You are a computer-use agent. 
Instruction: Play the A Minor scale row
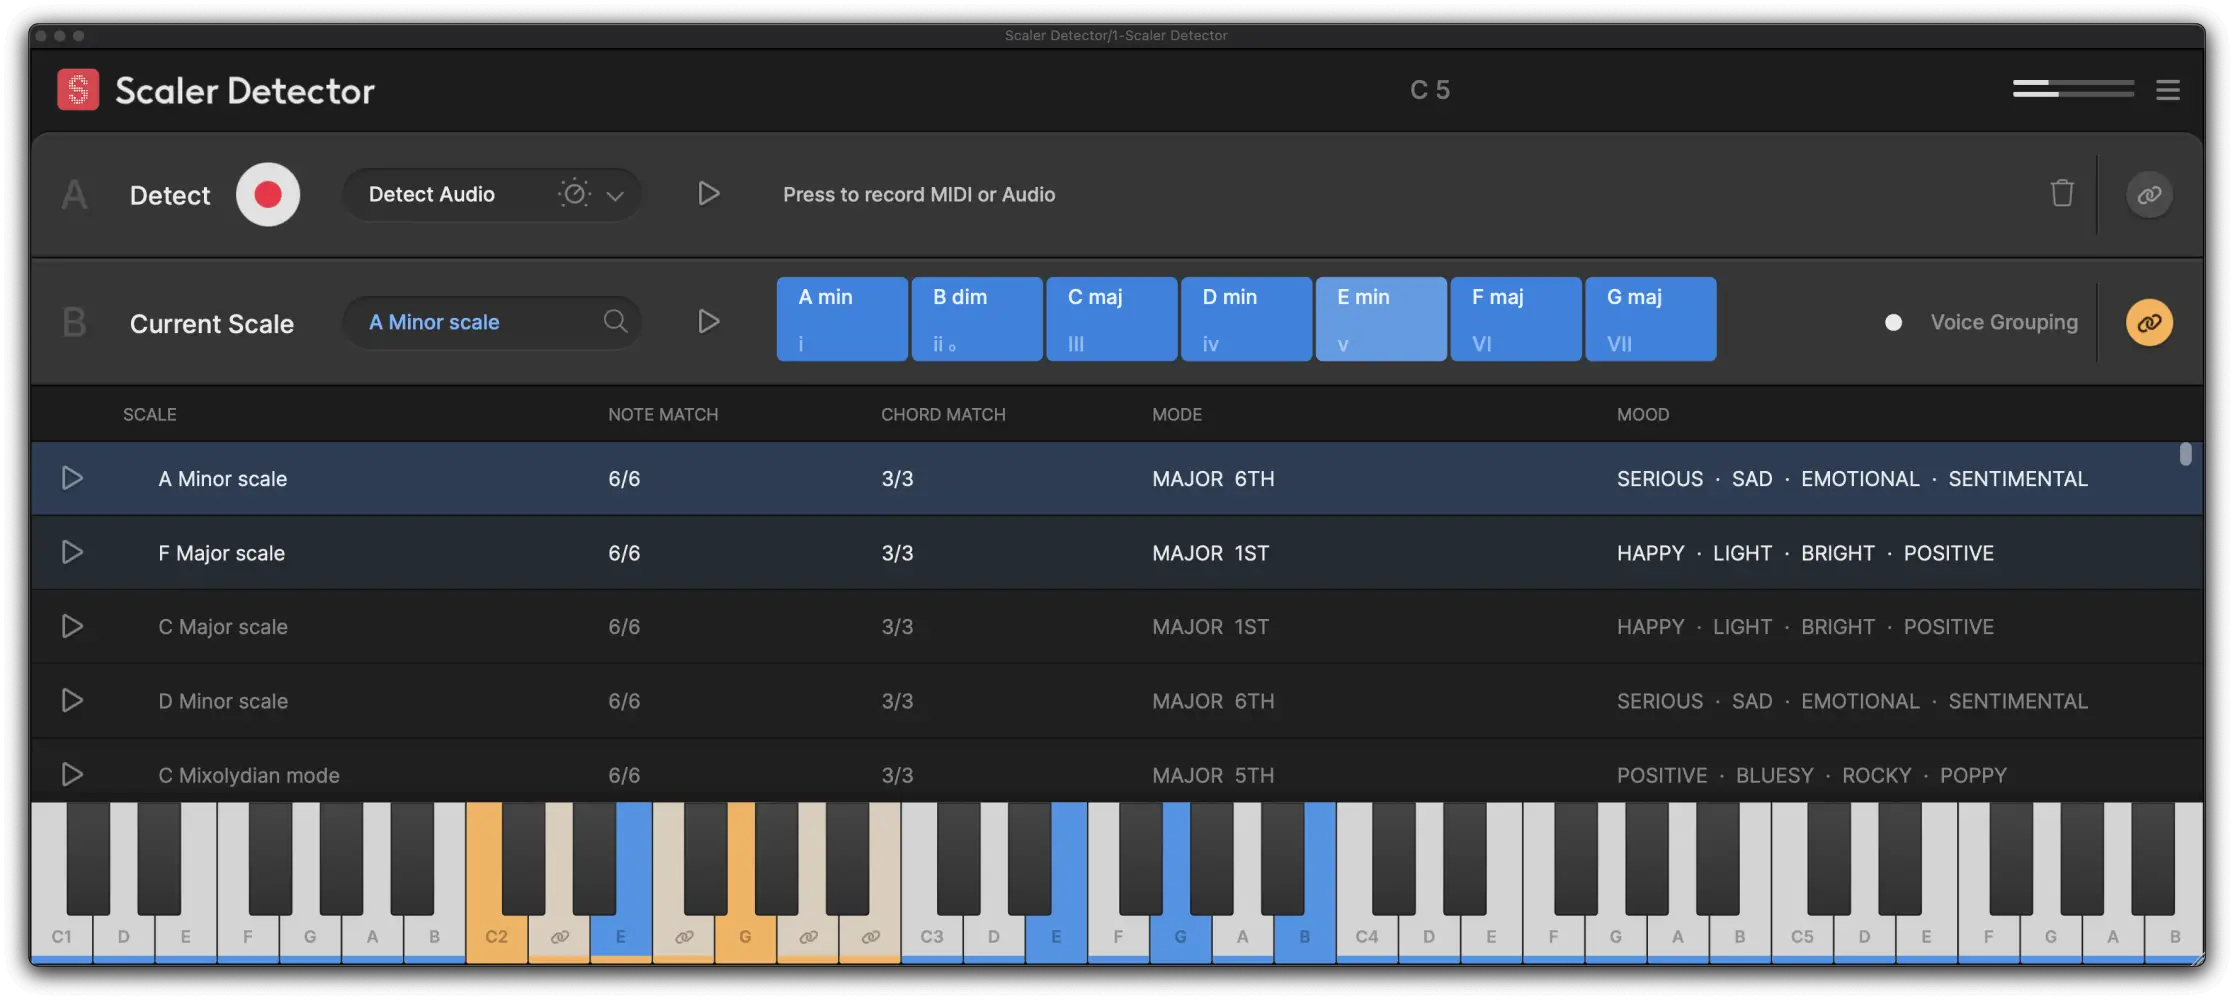[72, 478]
